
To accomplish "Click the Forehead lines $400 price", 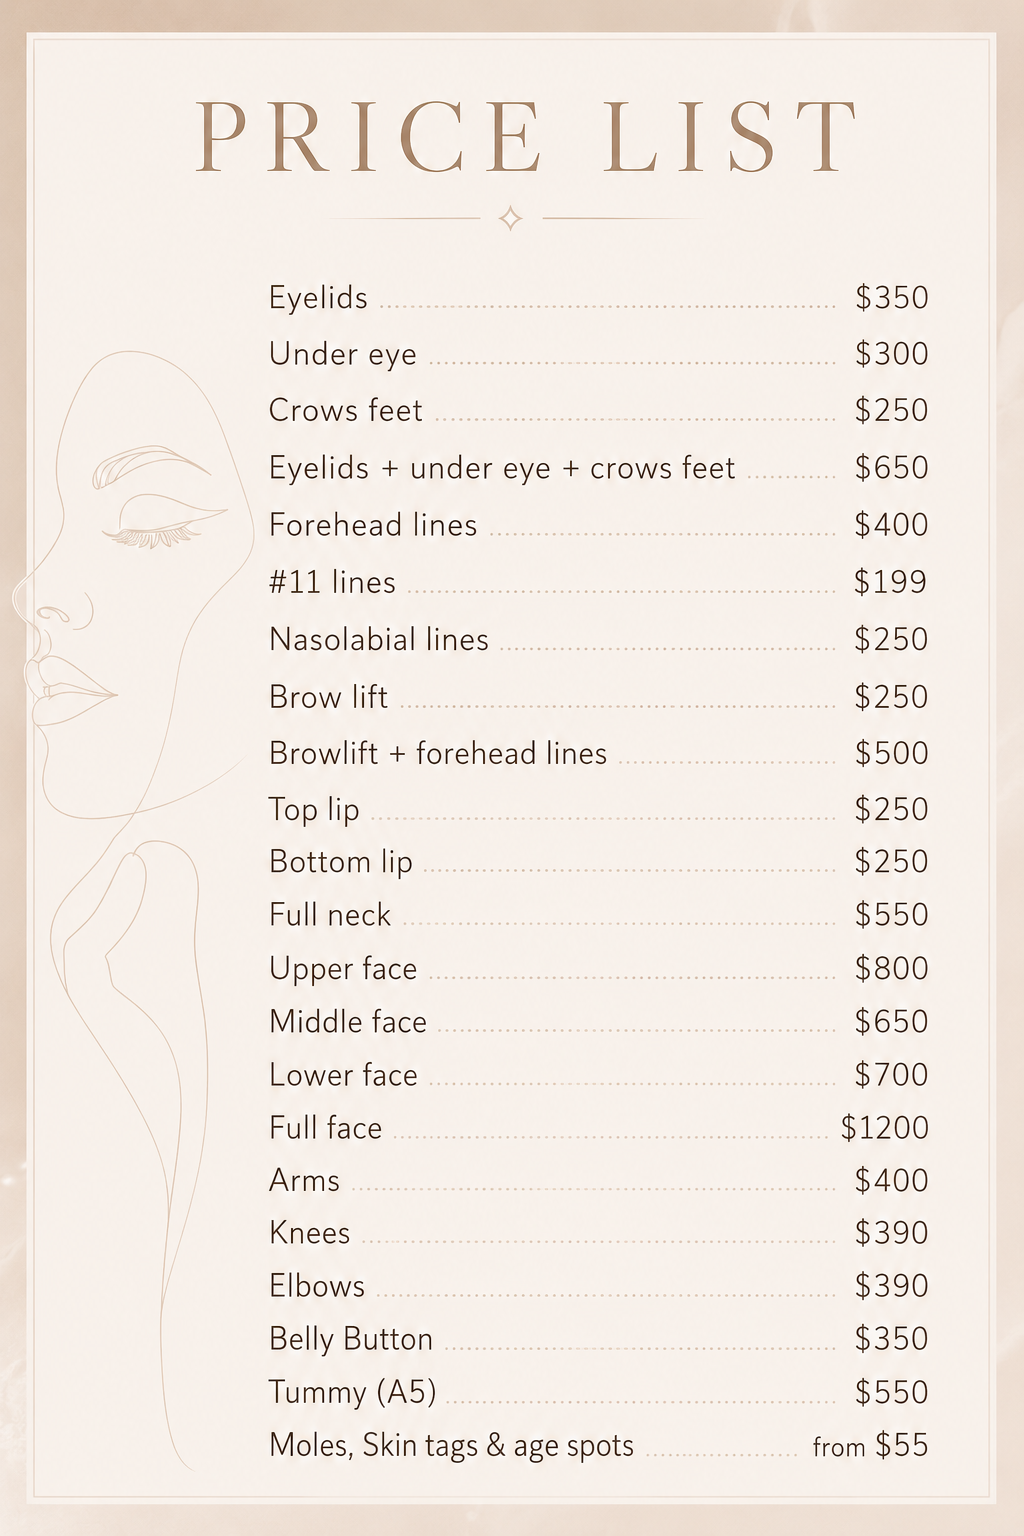I will [891, 525].
